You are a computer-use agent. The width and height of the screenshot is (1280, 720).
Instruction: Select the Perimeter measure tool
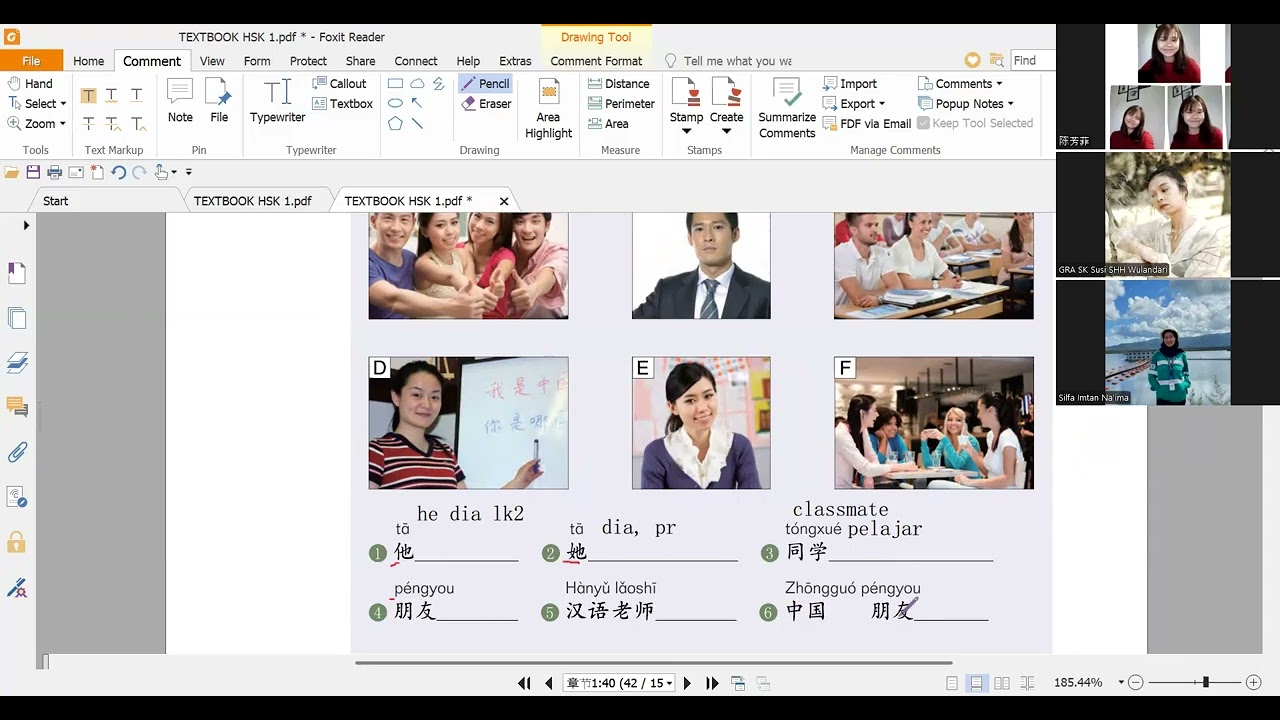(x=621, y=103)
